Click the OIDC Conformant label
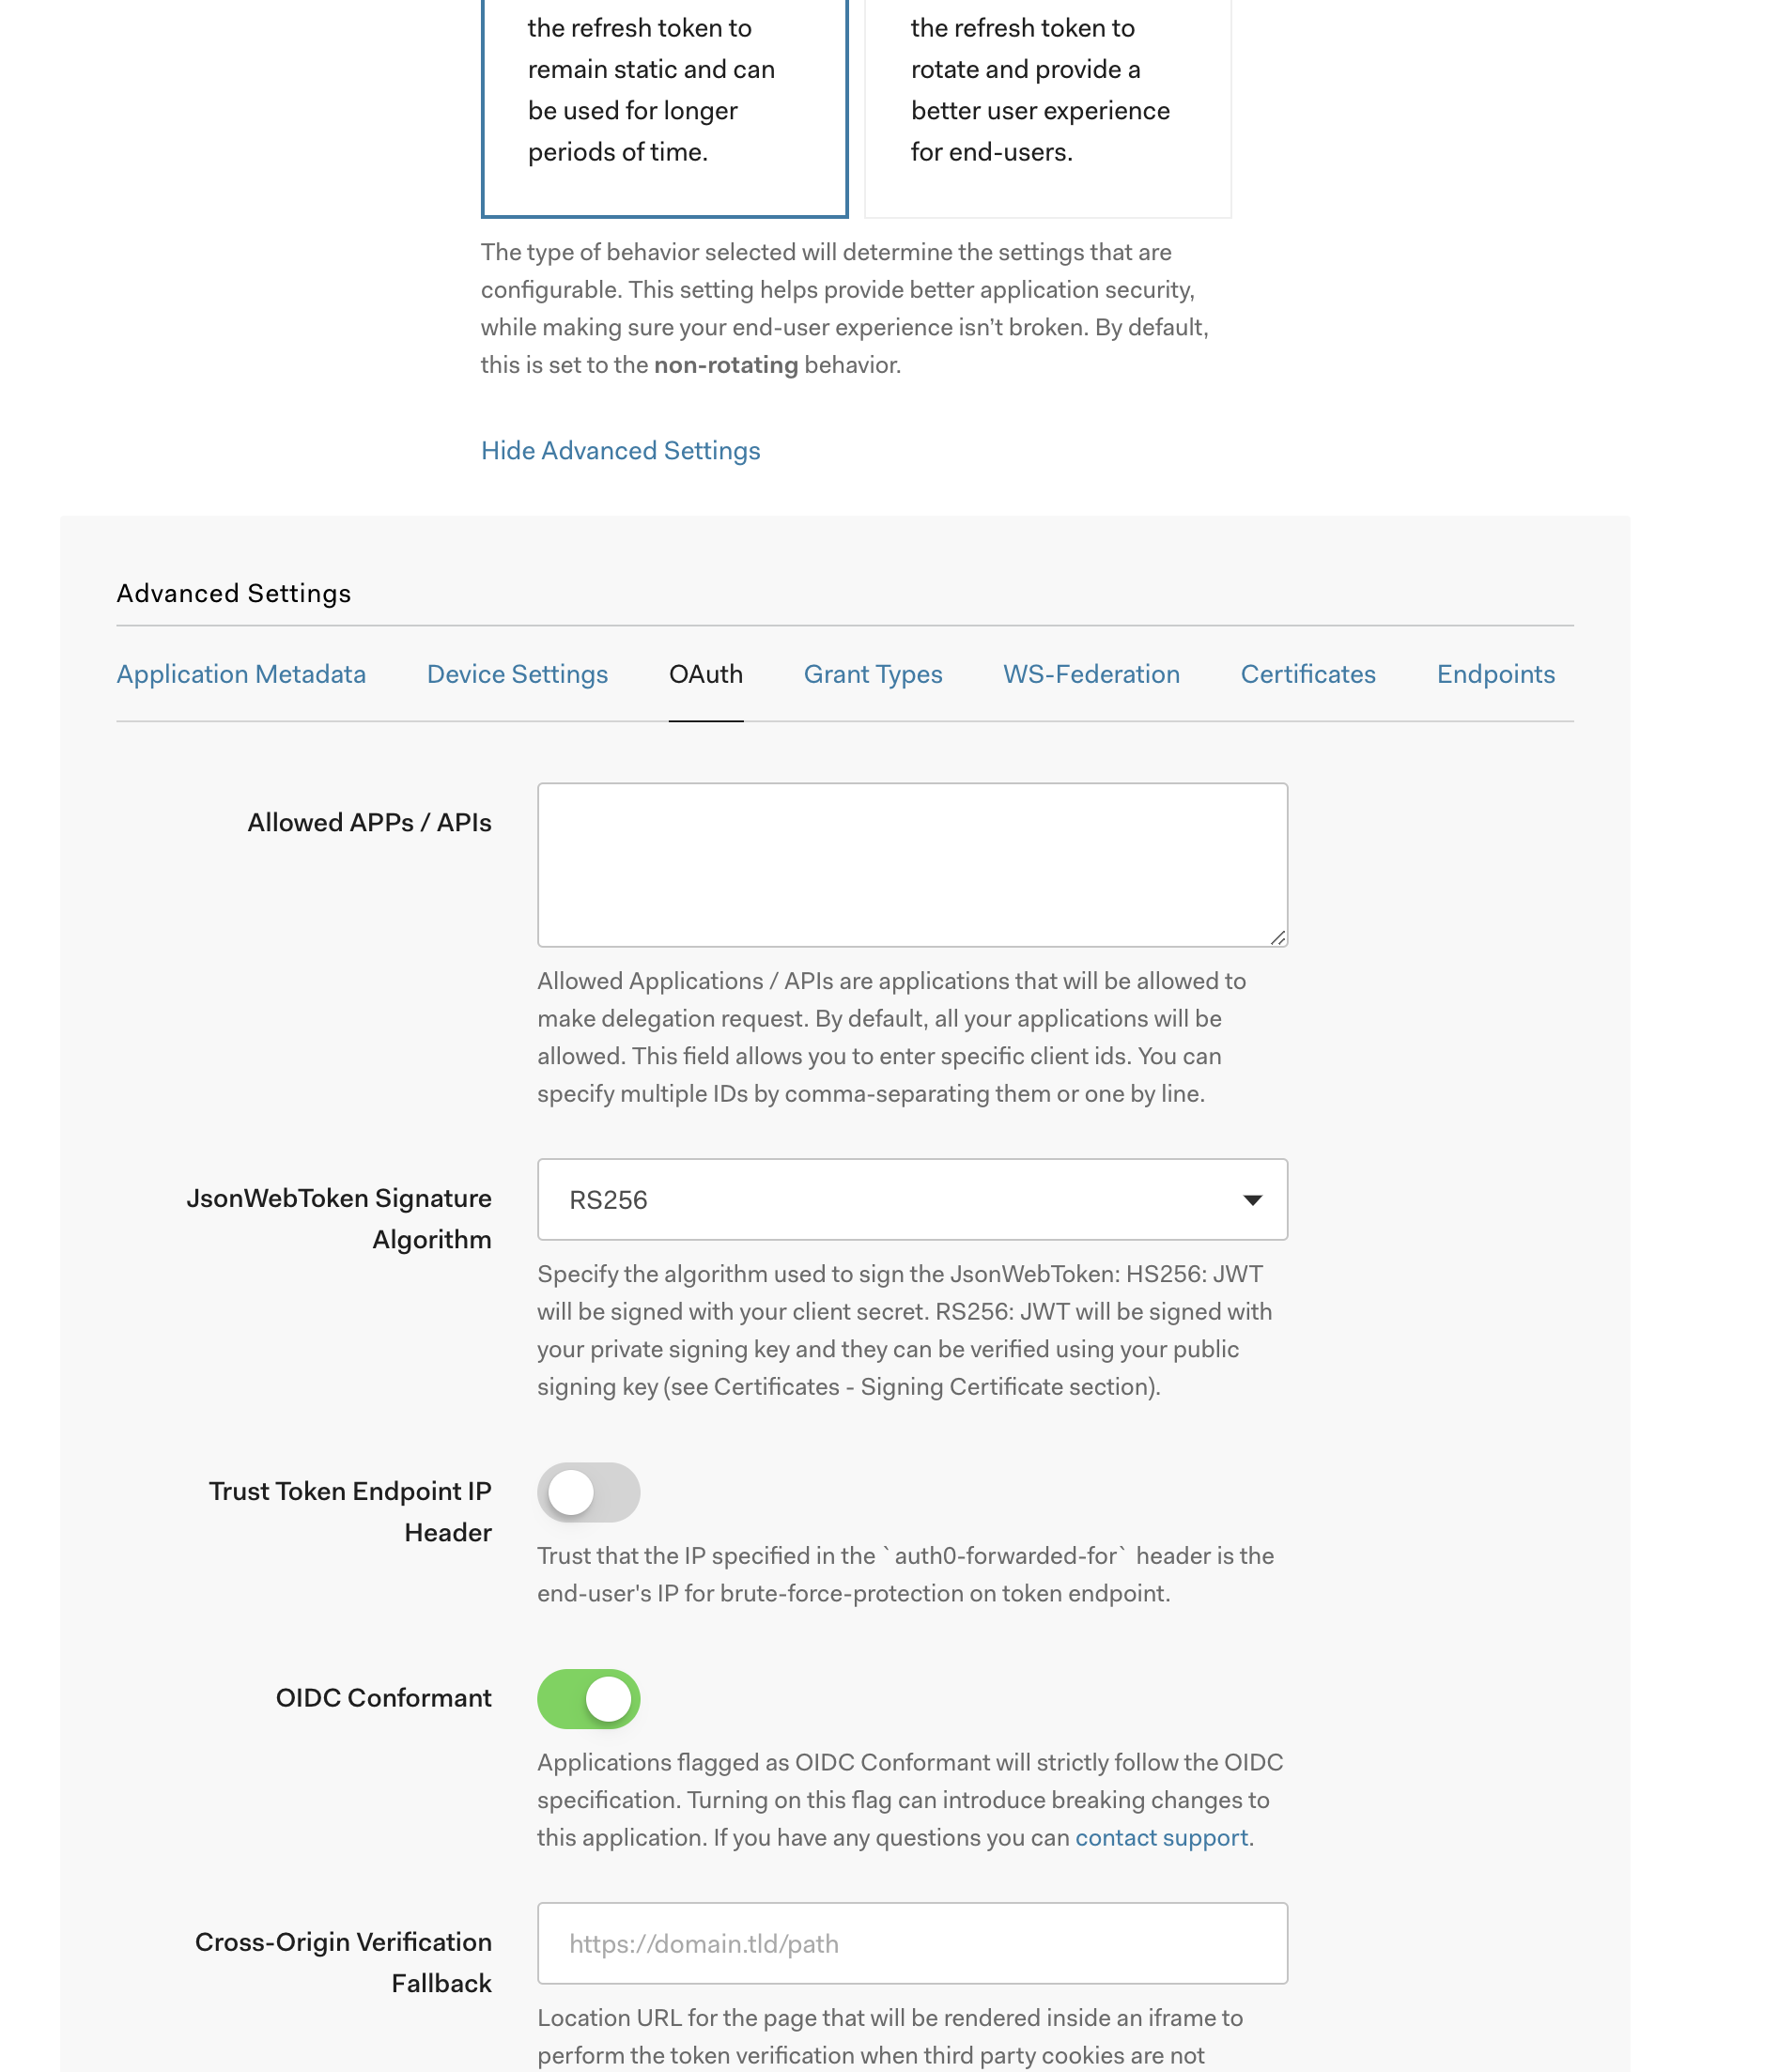Image resolution: width=1779 pixels, height=2072 pixels. [383, 1697]
